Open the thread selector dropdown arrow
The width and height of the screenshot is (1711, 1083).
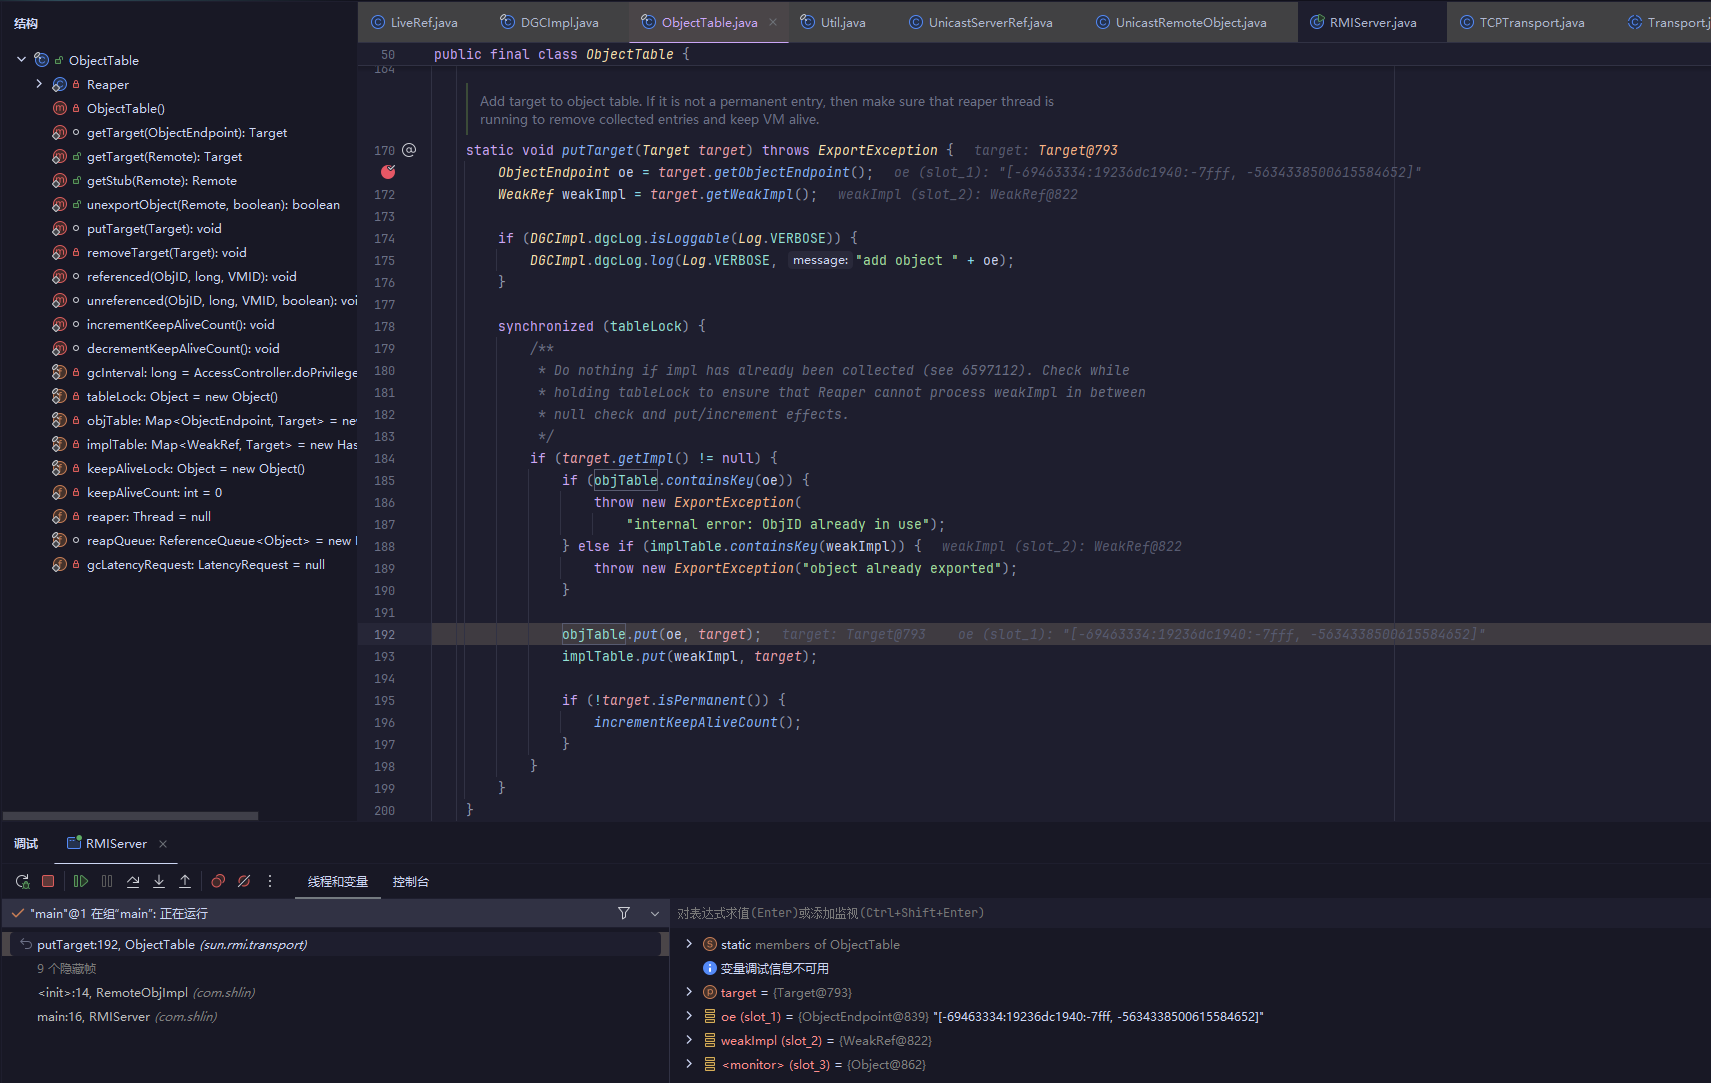pyautogui.click(x=655, y=913)
